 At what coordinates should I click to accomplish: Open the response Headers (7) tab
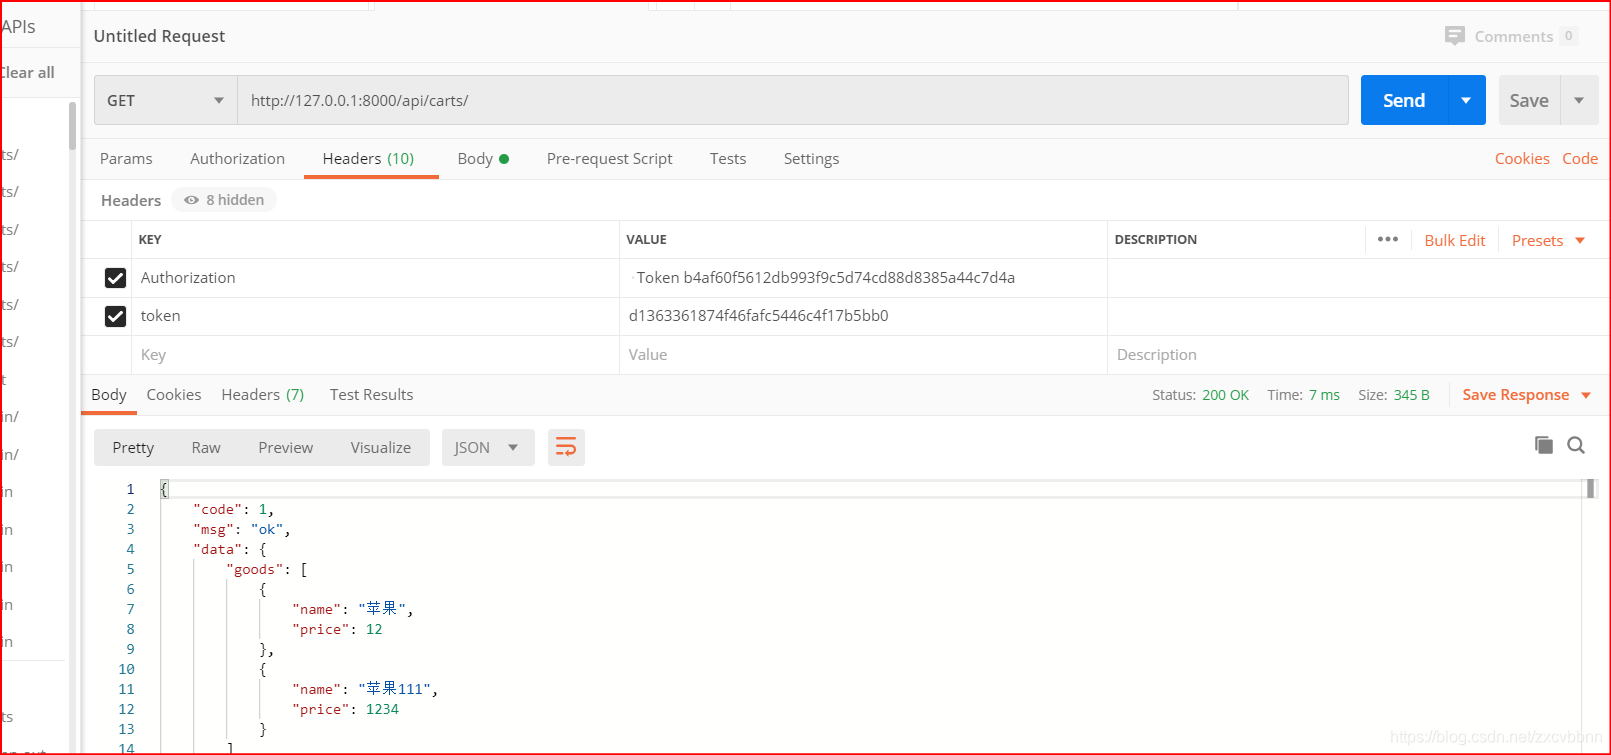click(263, 394)
